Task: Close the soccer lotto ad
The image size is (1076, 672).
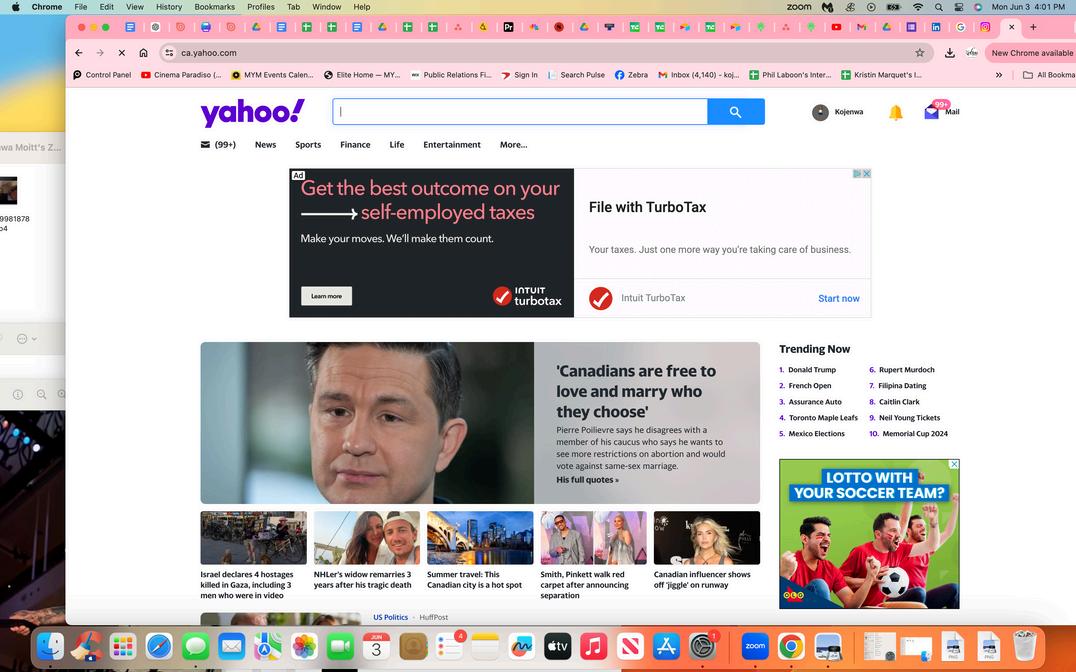Action: coord(954,465)
